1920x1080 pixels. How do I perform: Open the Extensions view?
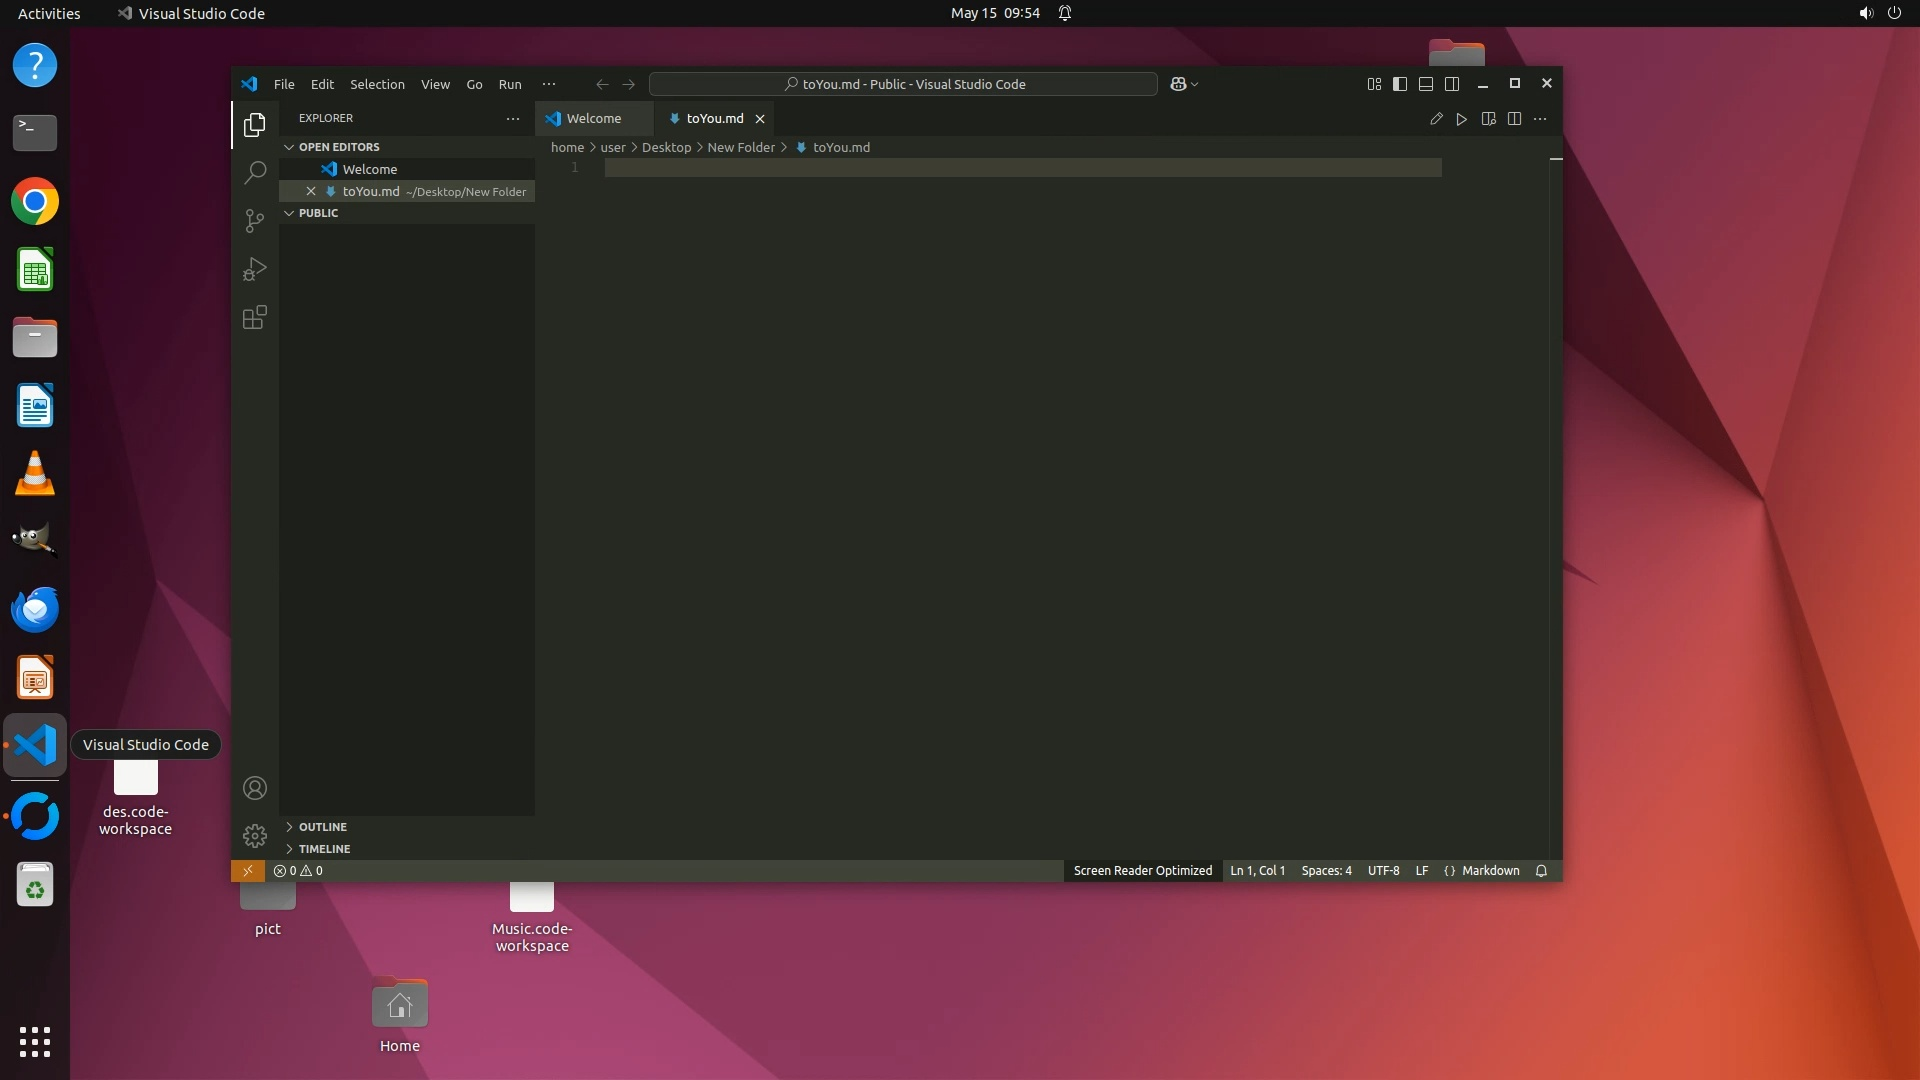click(x=255, y=318)
